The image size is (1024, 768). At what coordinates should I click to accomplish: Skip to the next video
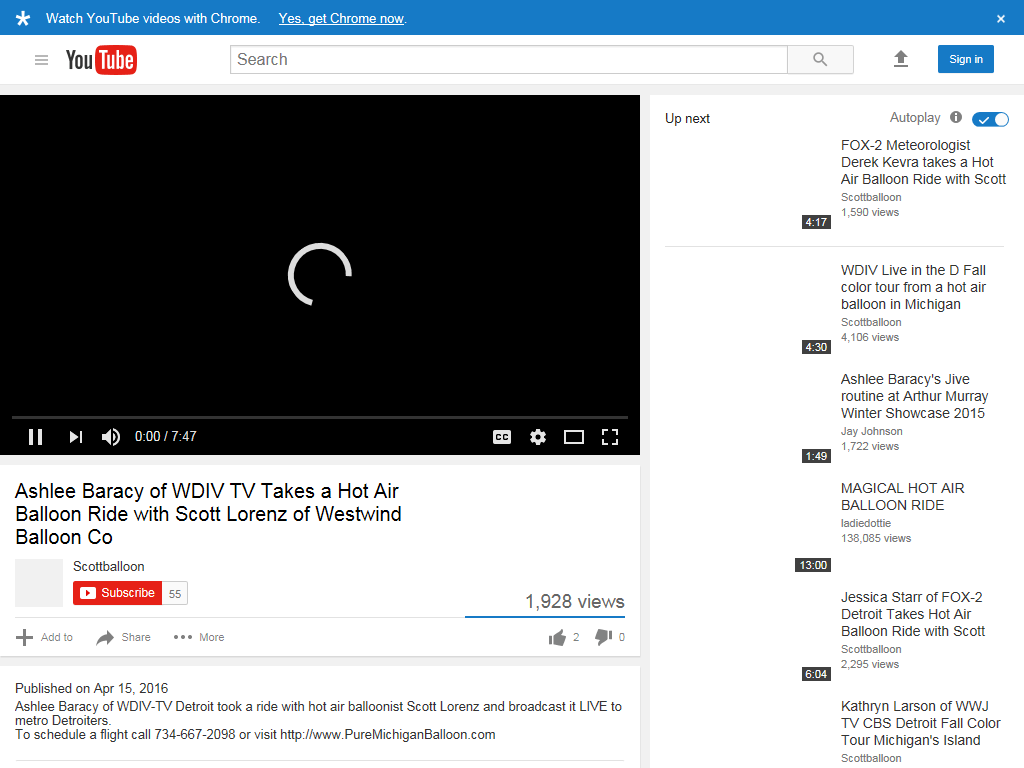coord(76,437)
